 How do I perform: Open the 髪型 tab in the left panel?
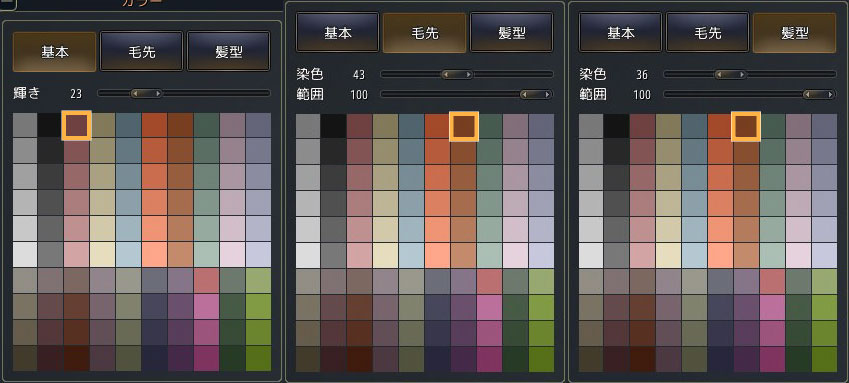[x=228, y=51]
